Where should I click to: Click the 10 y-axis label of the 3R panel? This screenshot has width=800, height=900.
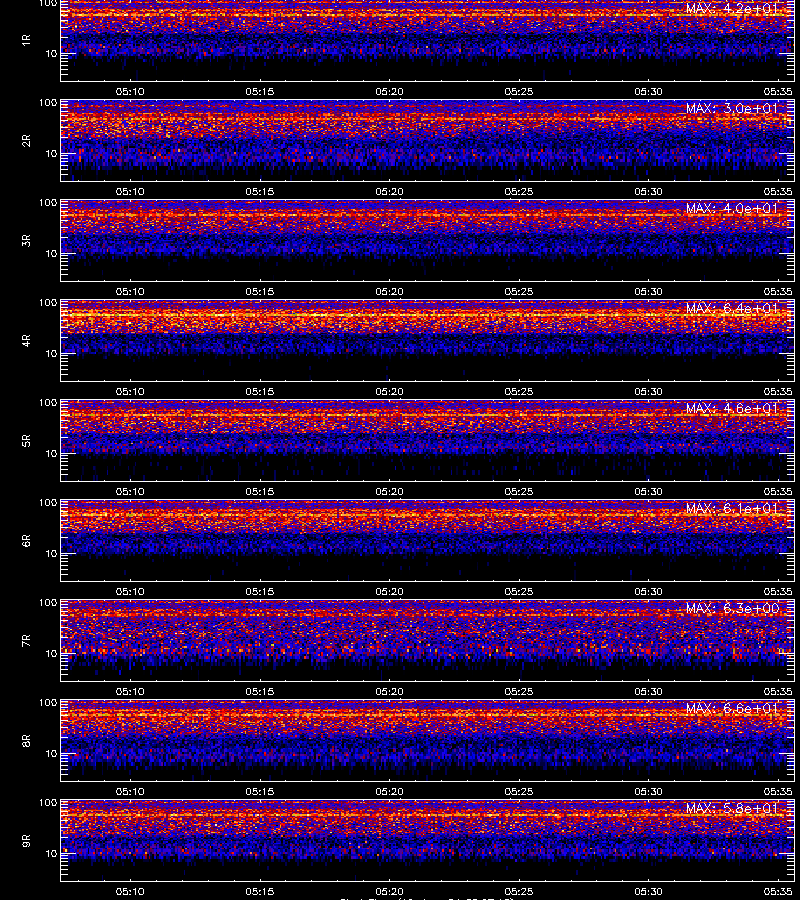pyautogui.click(x=51, y=253)
